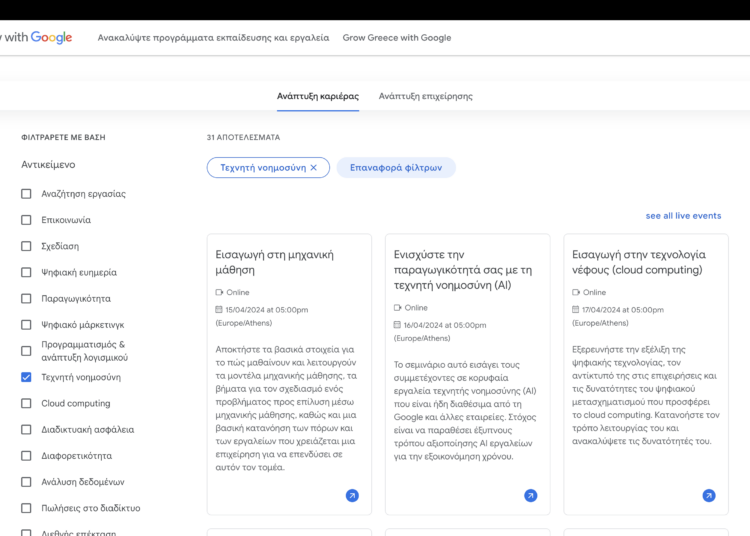This screenshot has height=536, width=750.
Task: Click video icon on machine learning card
Action: point(220,293)
